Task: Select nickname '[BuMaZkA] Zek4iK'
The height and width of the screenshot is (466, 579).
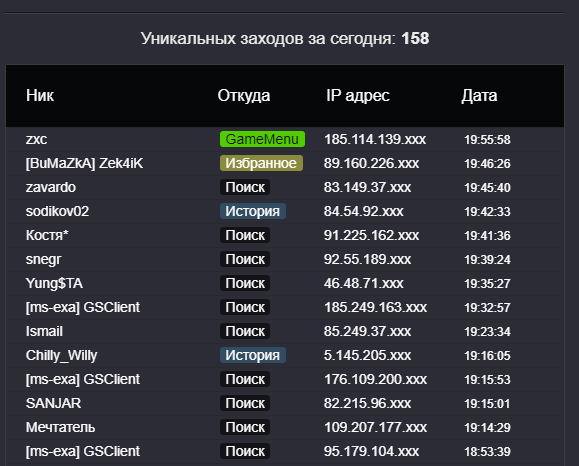Action: 84,163
